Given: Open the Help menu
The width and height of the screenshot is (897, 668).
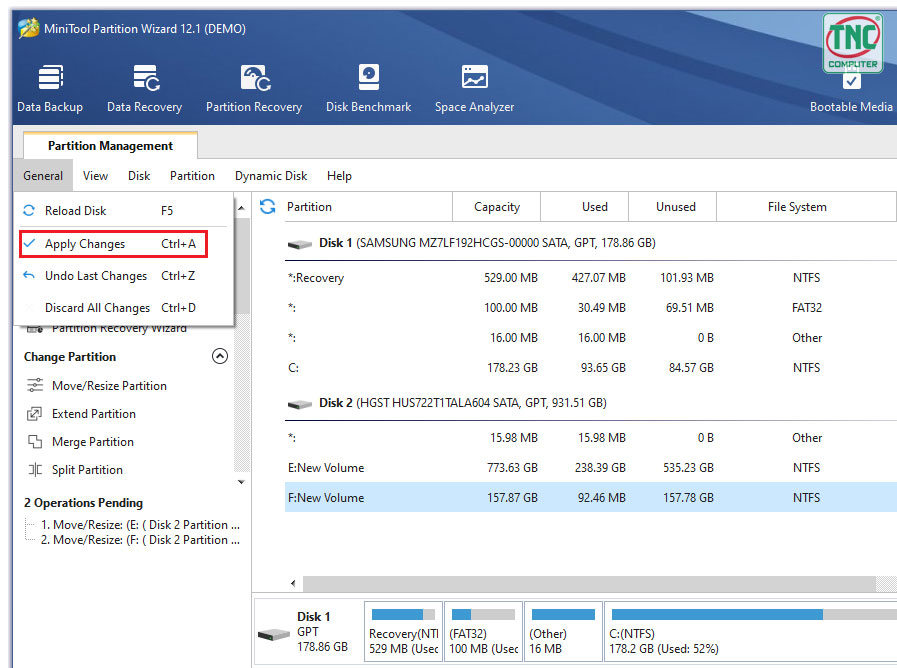Looking at the screenshot, I should (x=339, y=176).
